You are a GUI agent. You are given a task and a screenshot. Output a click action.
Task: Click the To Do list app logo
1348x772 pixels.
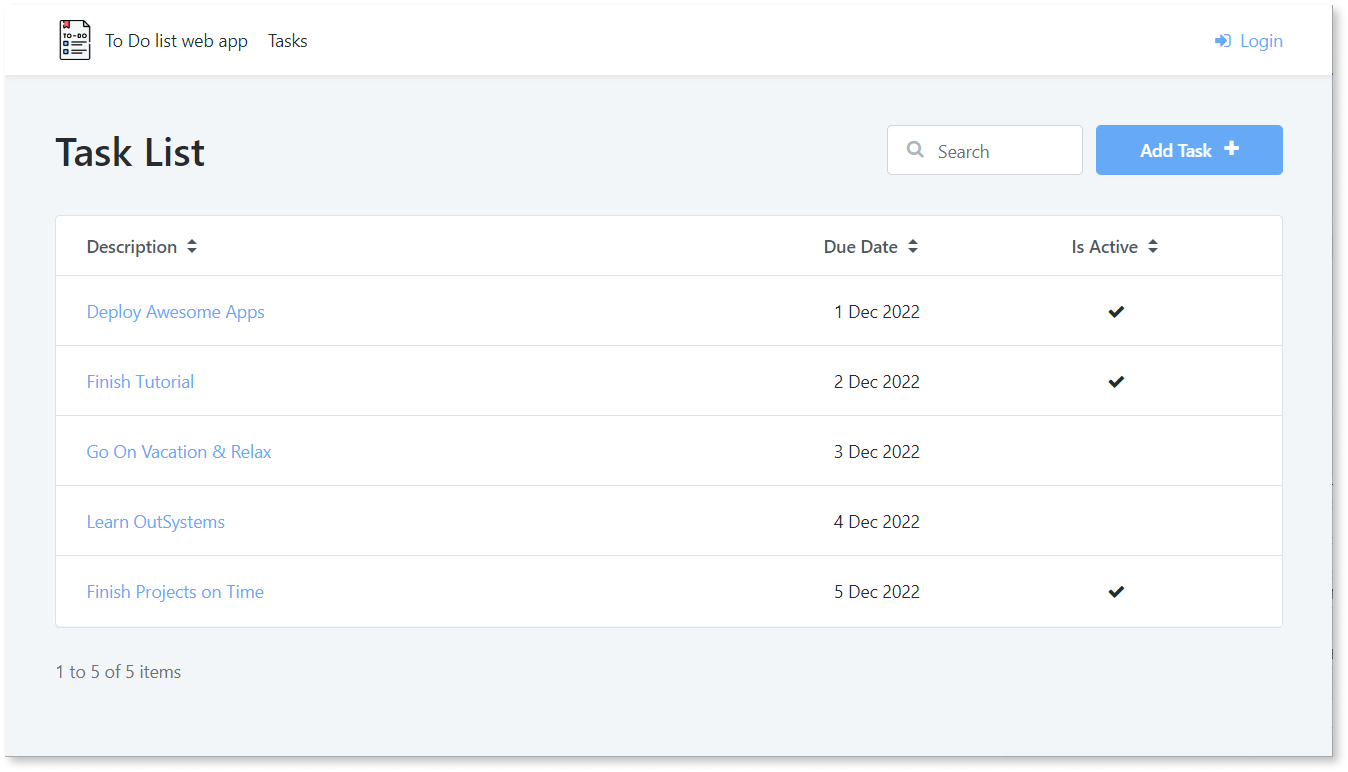point(74,40)
